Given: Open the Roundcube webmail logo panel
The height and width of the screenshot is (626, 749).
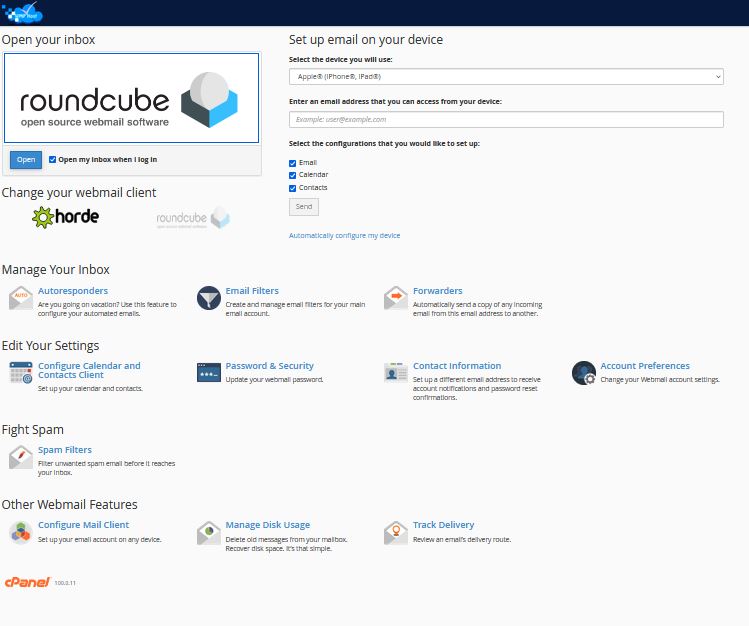Looking at the screenshot, I should [131, 98].
